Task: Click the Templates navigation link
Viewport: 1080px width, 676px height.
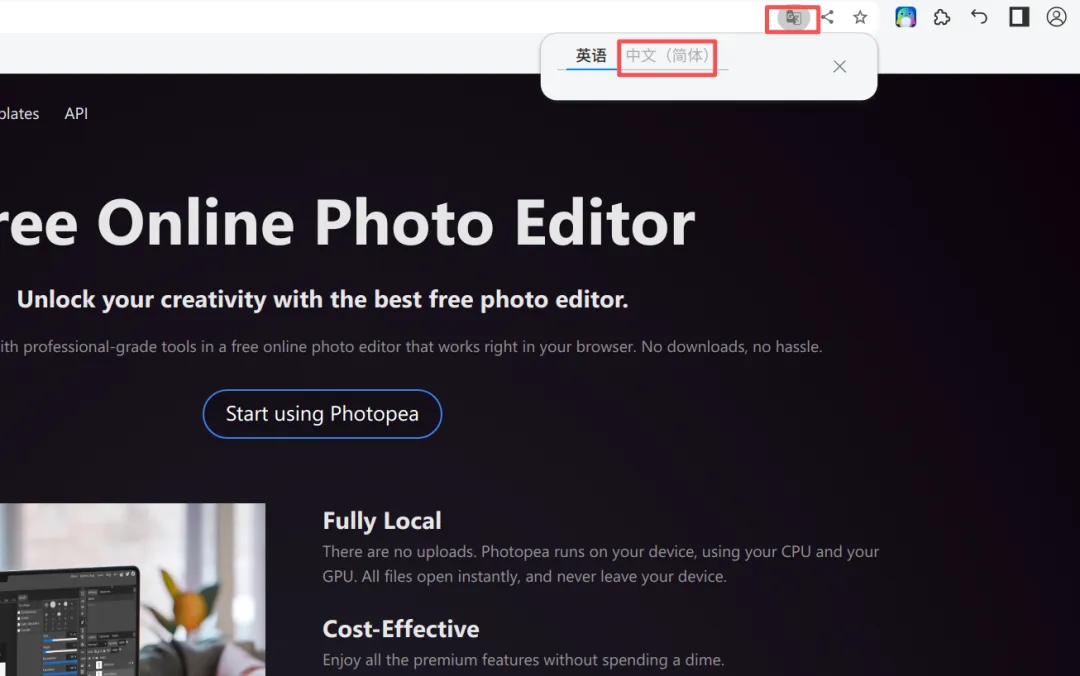Action: pos(19,113)
